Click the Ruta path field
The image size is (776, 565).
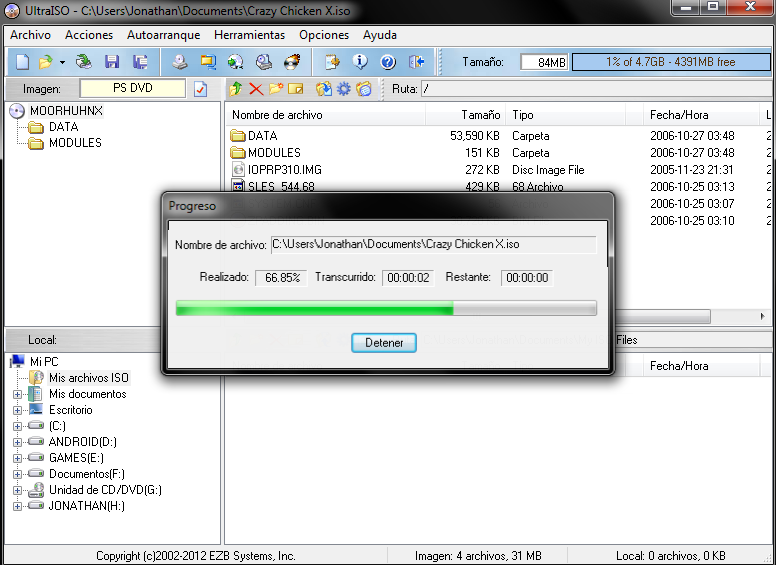(596, 89)
